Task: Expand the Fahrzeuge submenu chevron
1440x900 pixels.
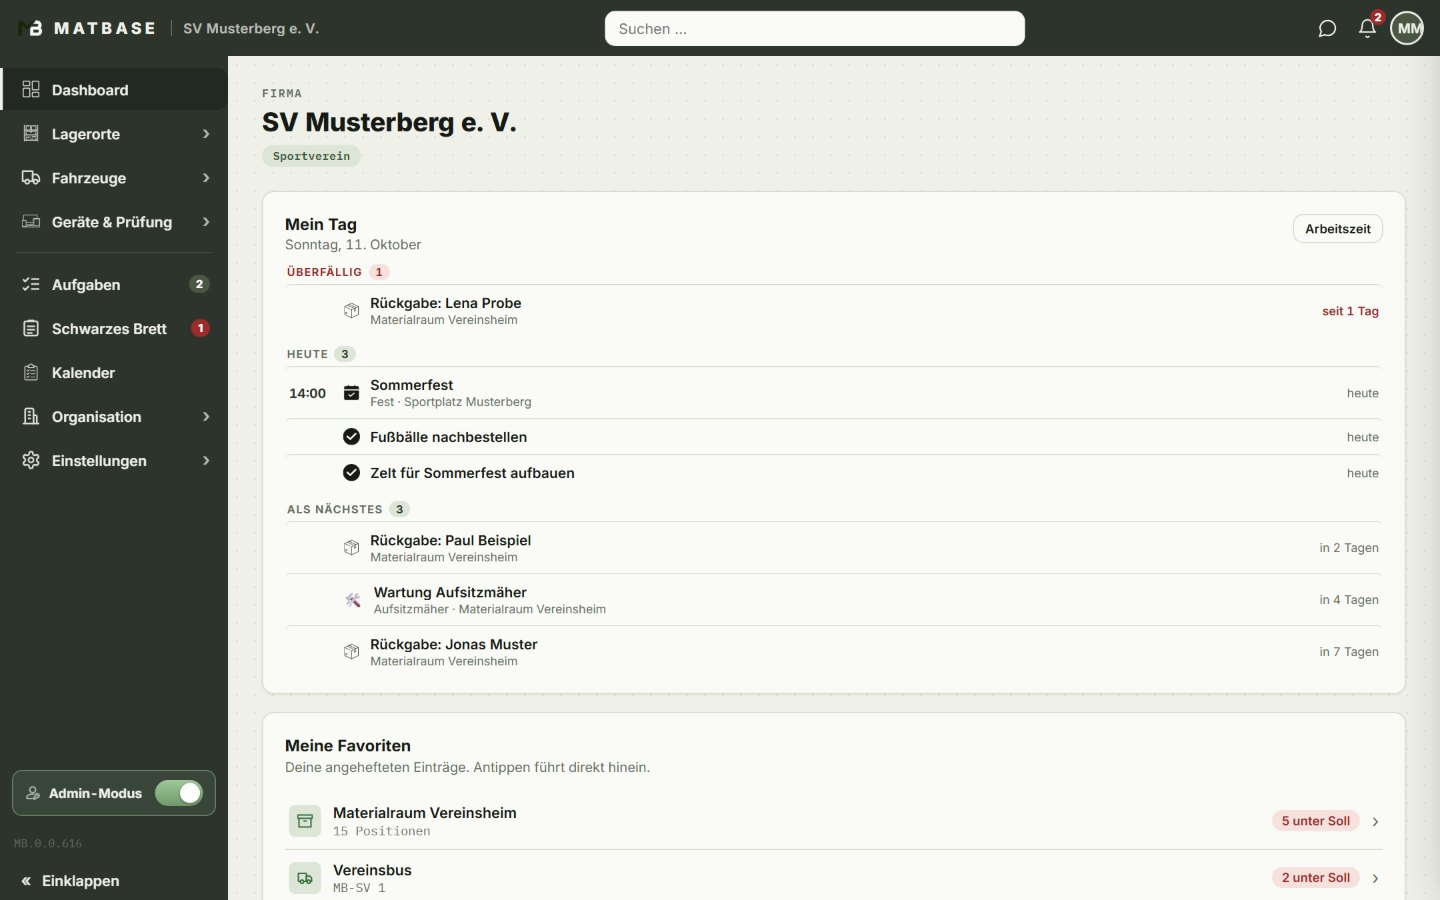Action: point(206,178)
